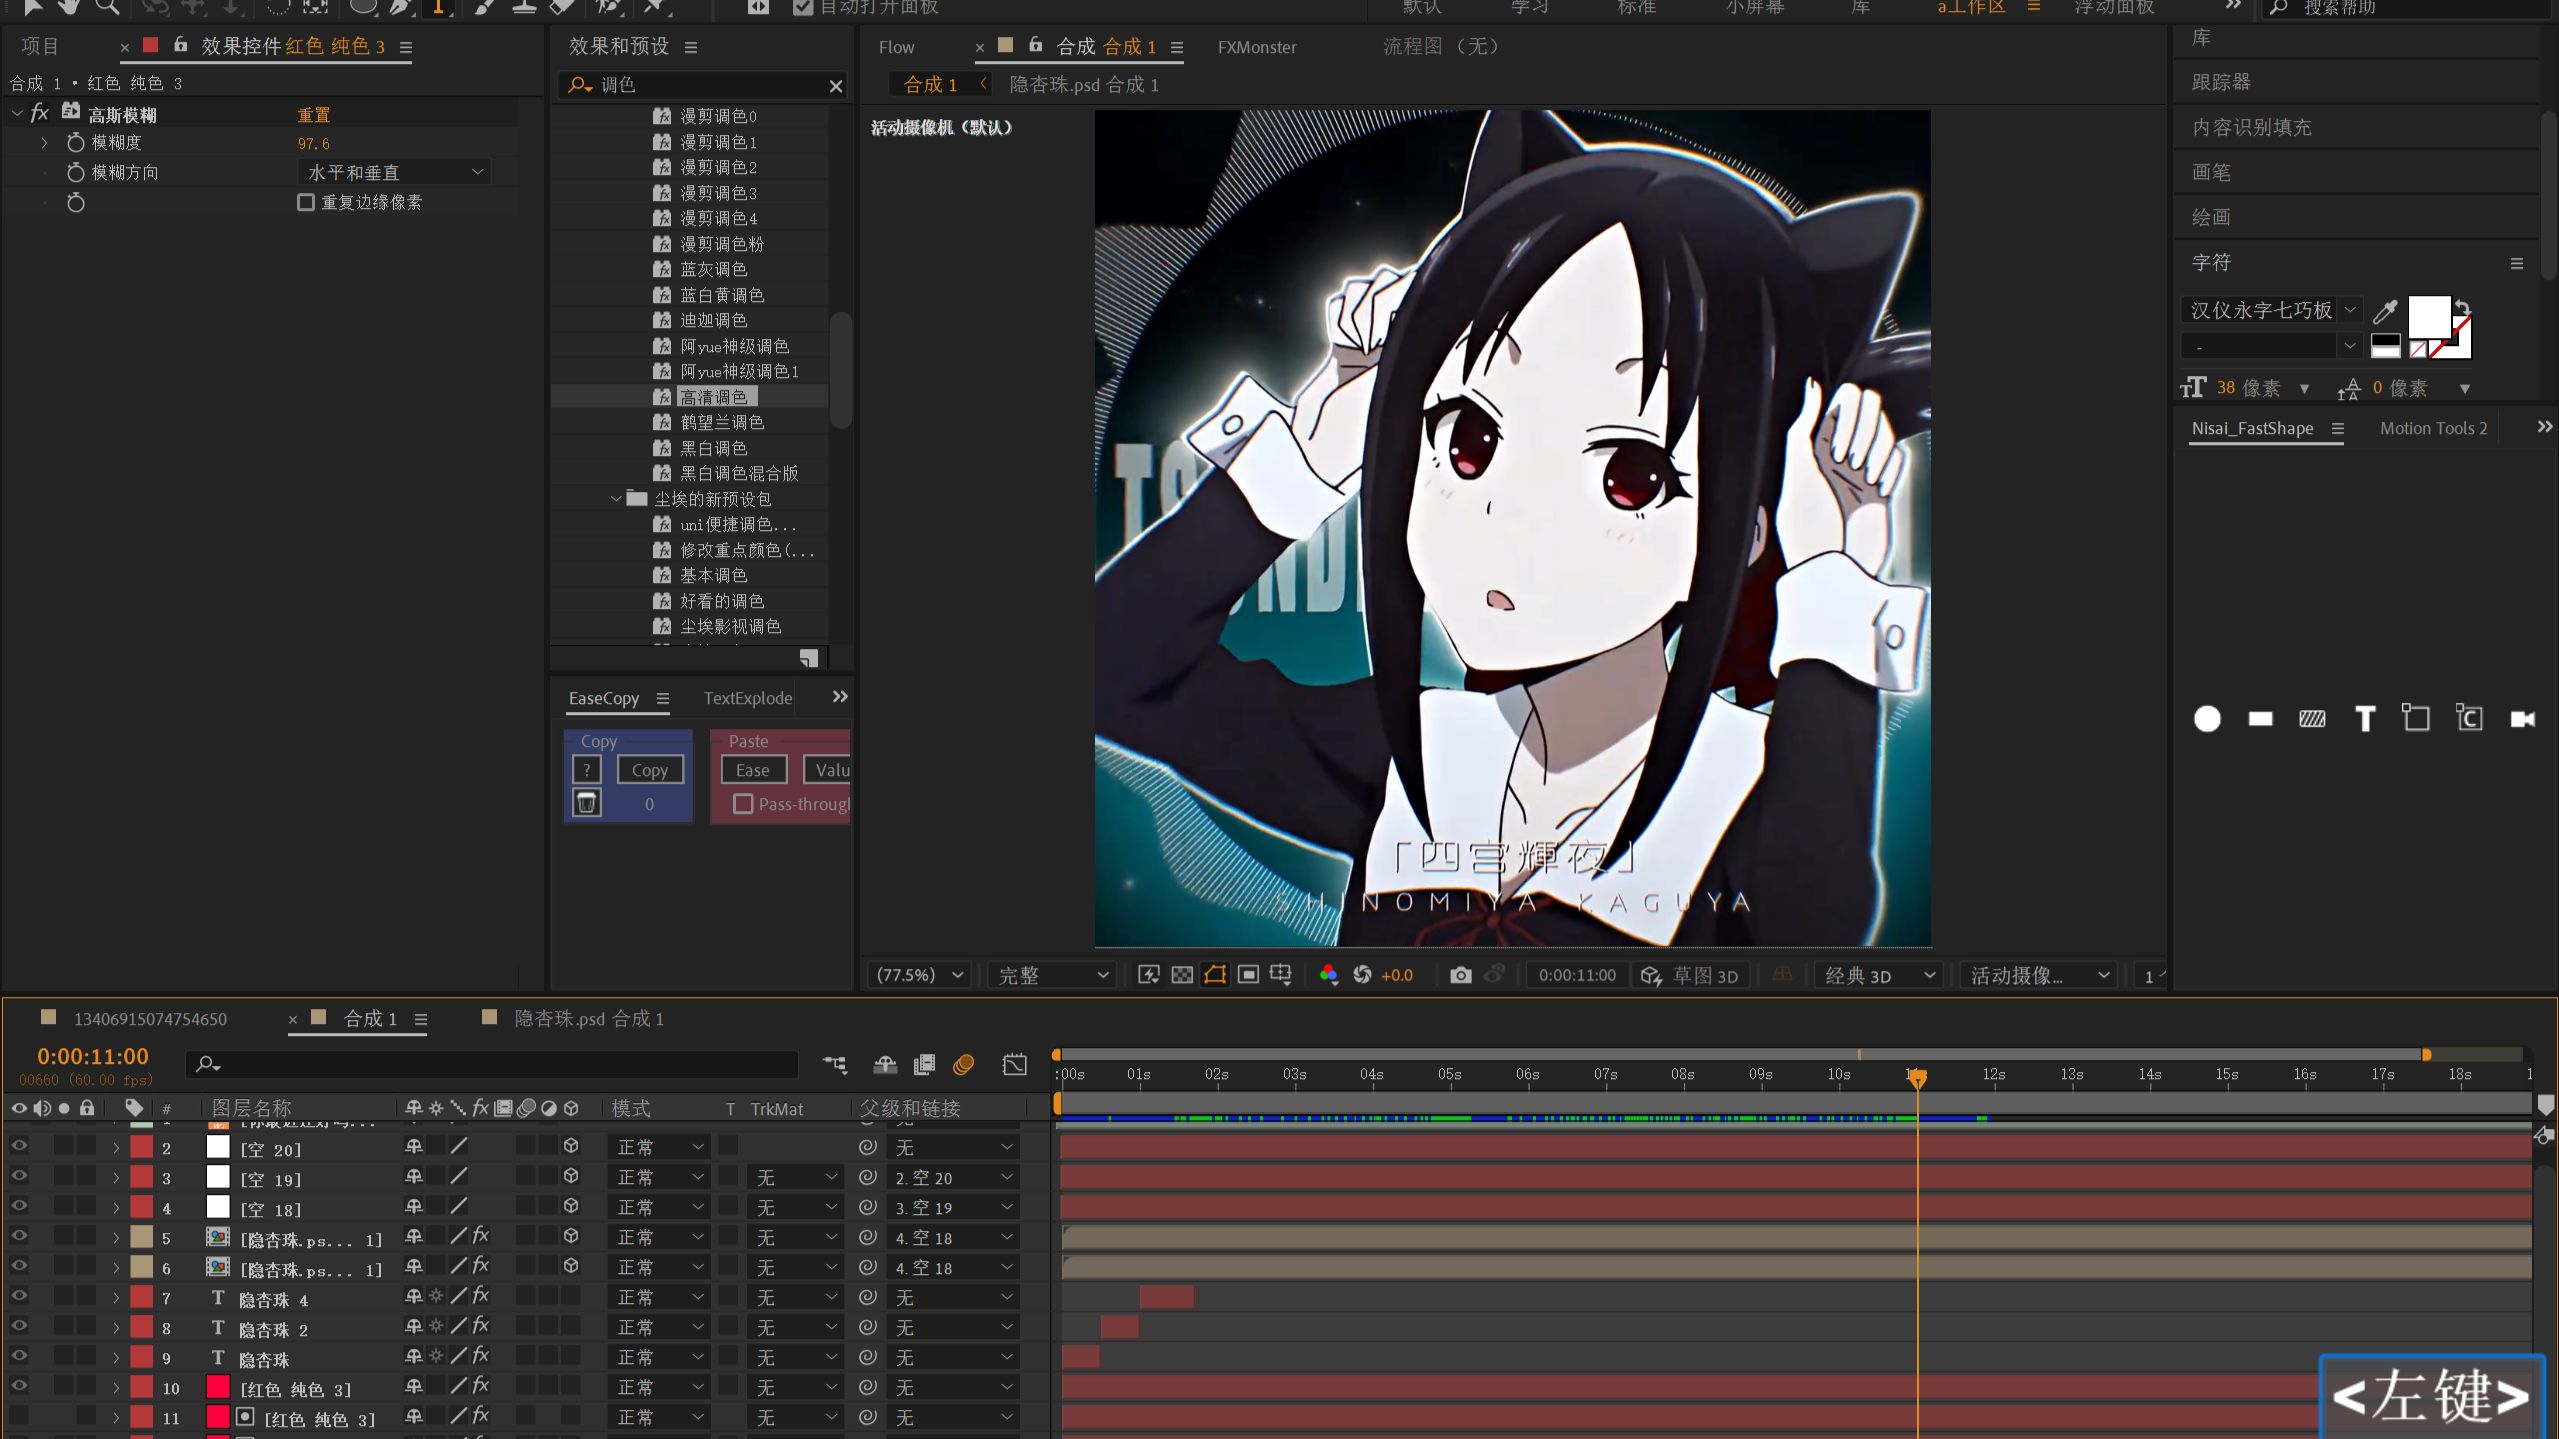Toggle stopwatch for 模糊方向 property
Screen dimensions: 2559x1439
click(x=75, y=173)
